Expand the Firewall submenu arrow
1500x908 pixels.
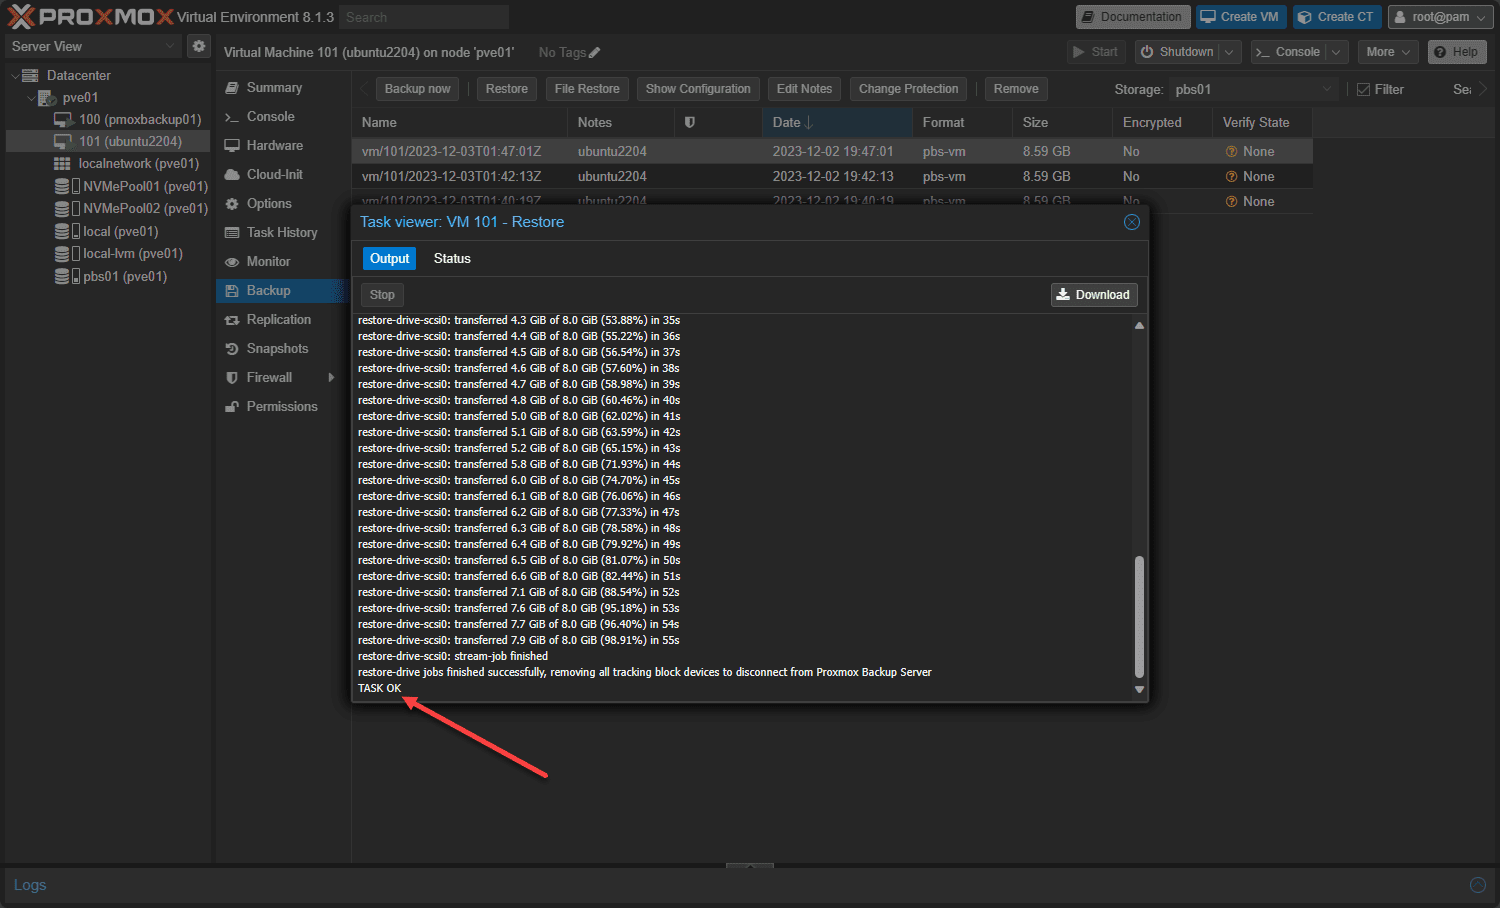pos(331,378)
